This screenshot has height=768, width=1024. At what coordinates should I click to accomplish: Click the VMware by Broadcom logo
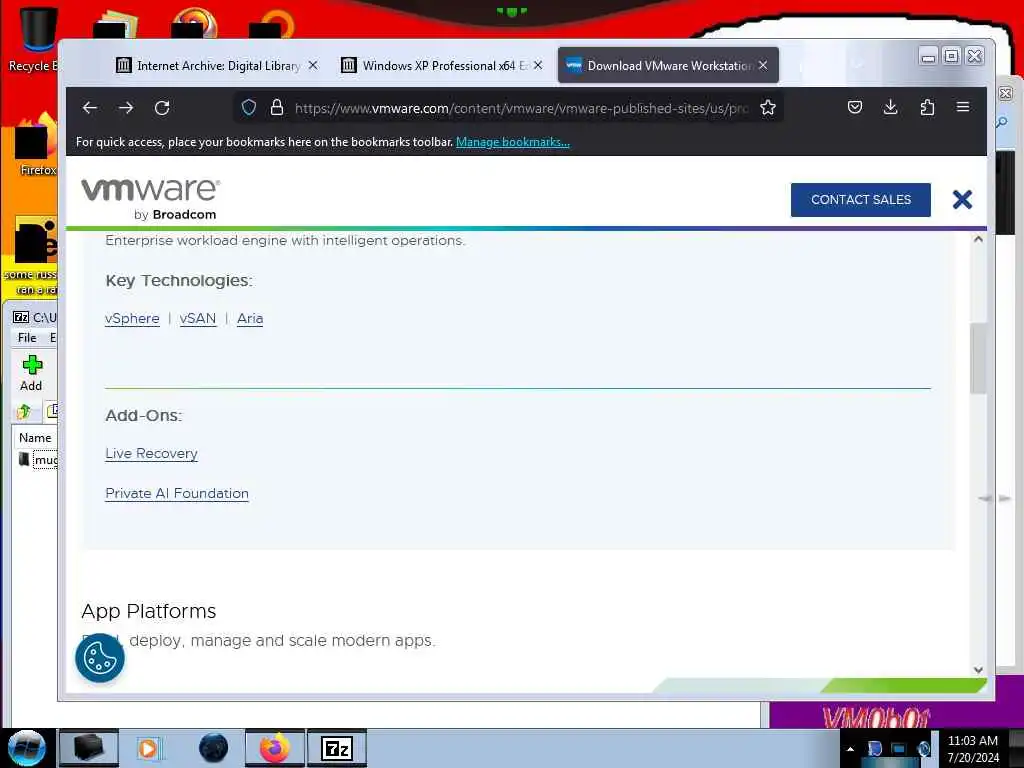tap(150, 199)
